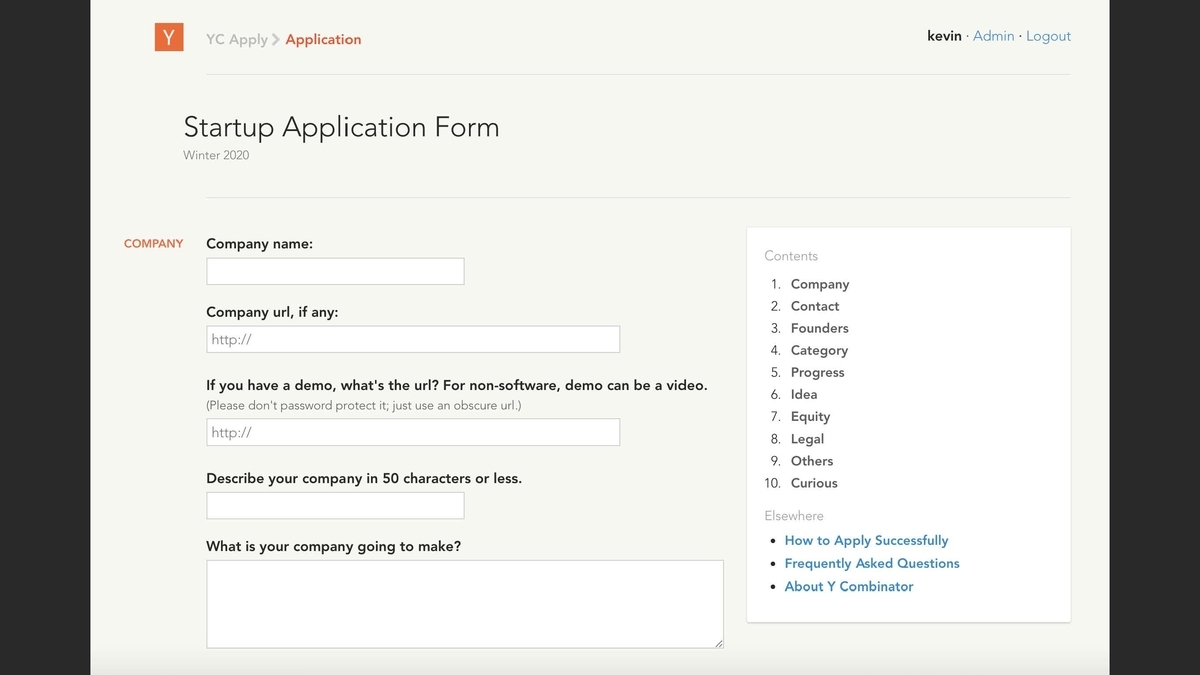The image size is (1200, 675).
Task: Jump to Idea section in Contents
Action: [x=804, y=394]
